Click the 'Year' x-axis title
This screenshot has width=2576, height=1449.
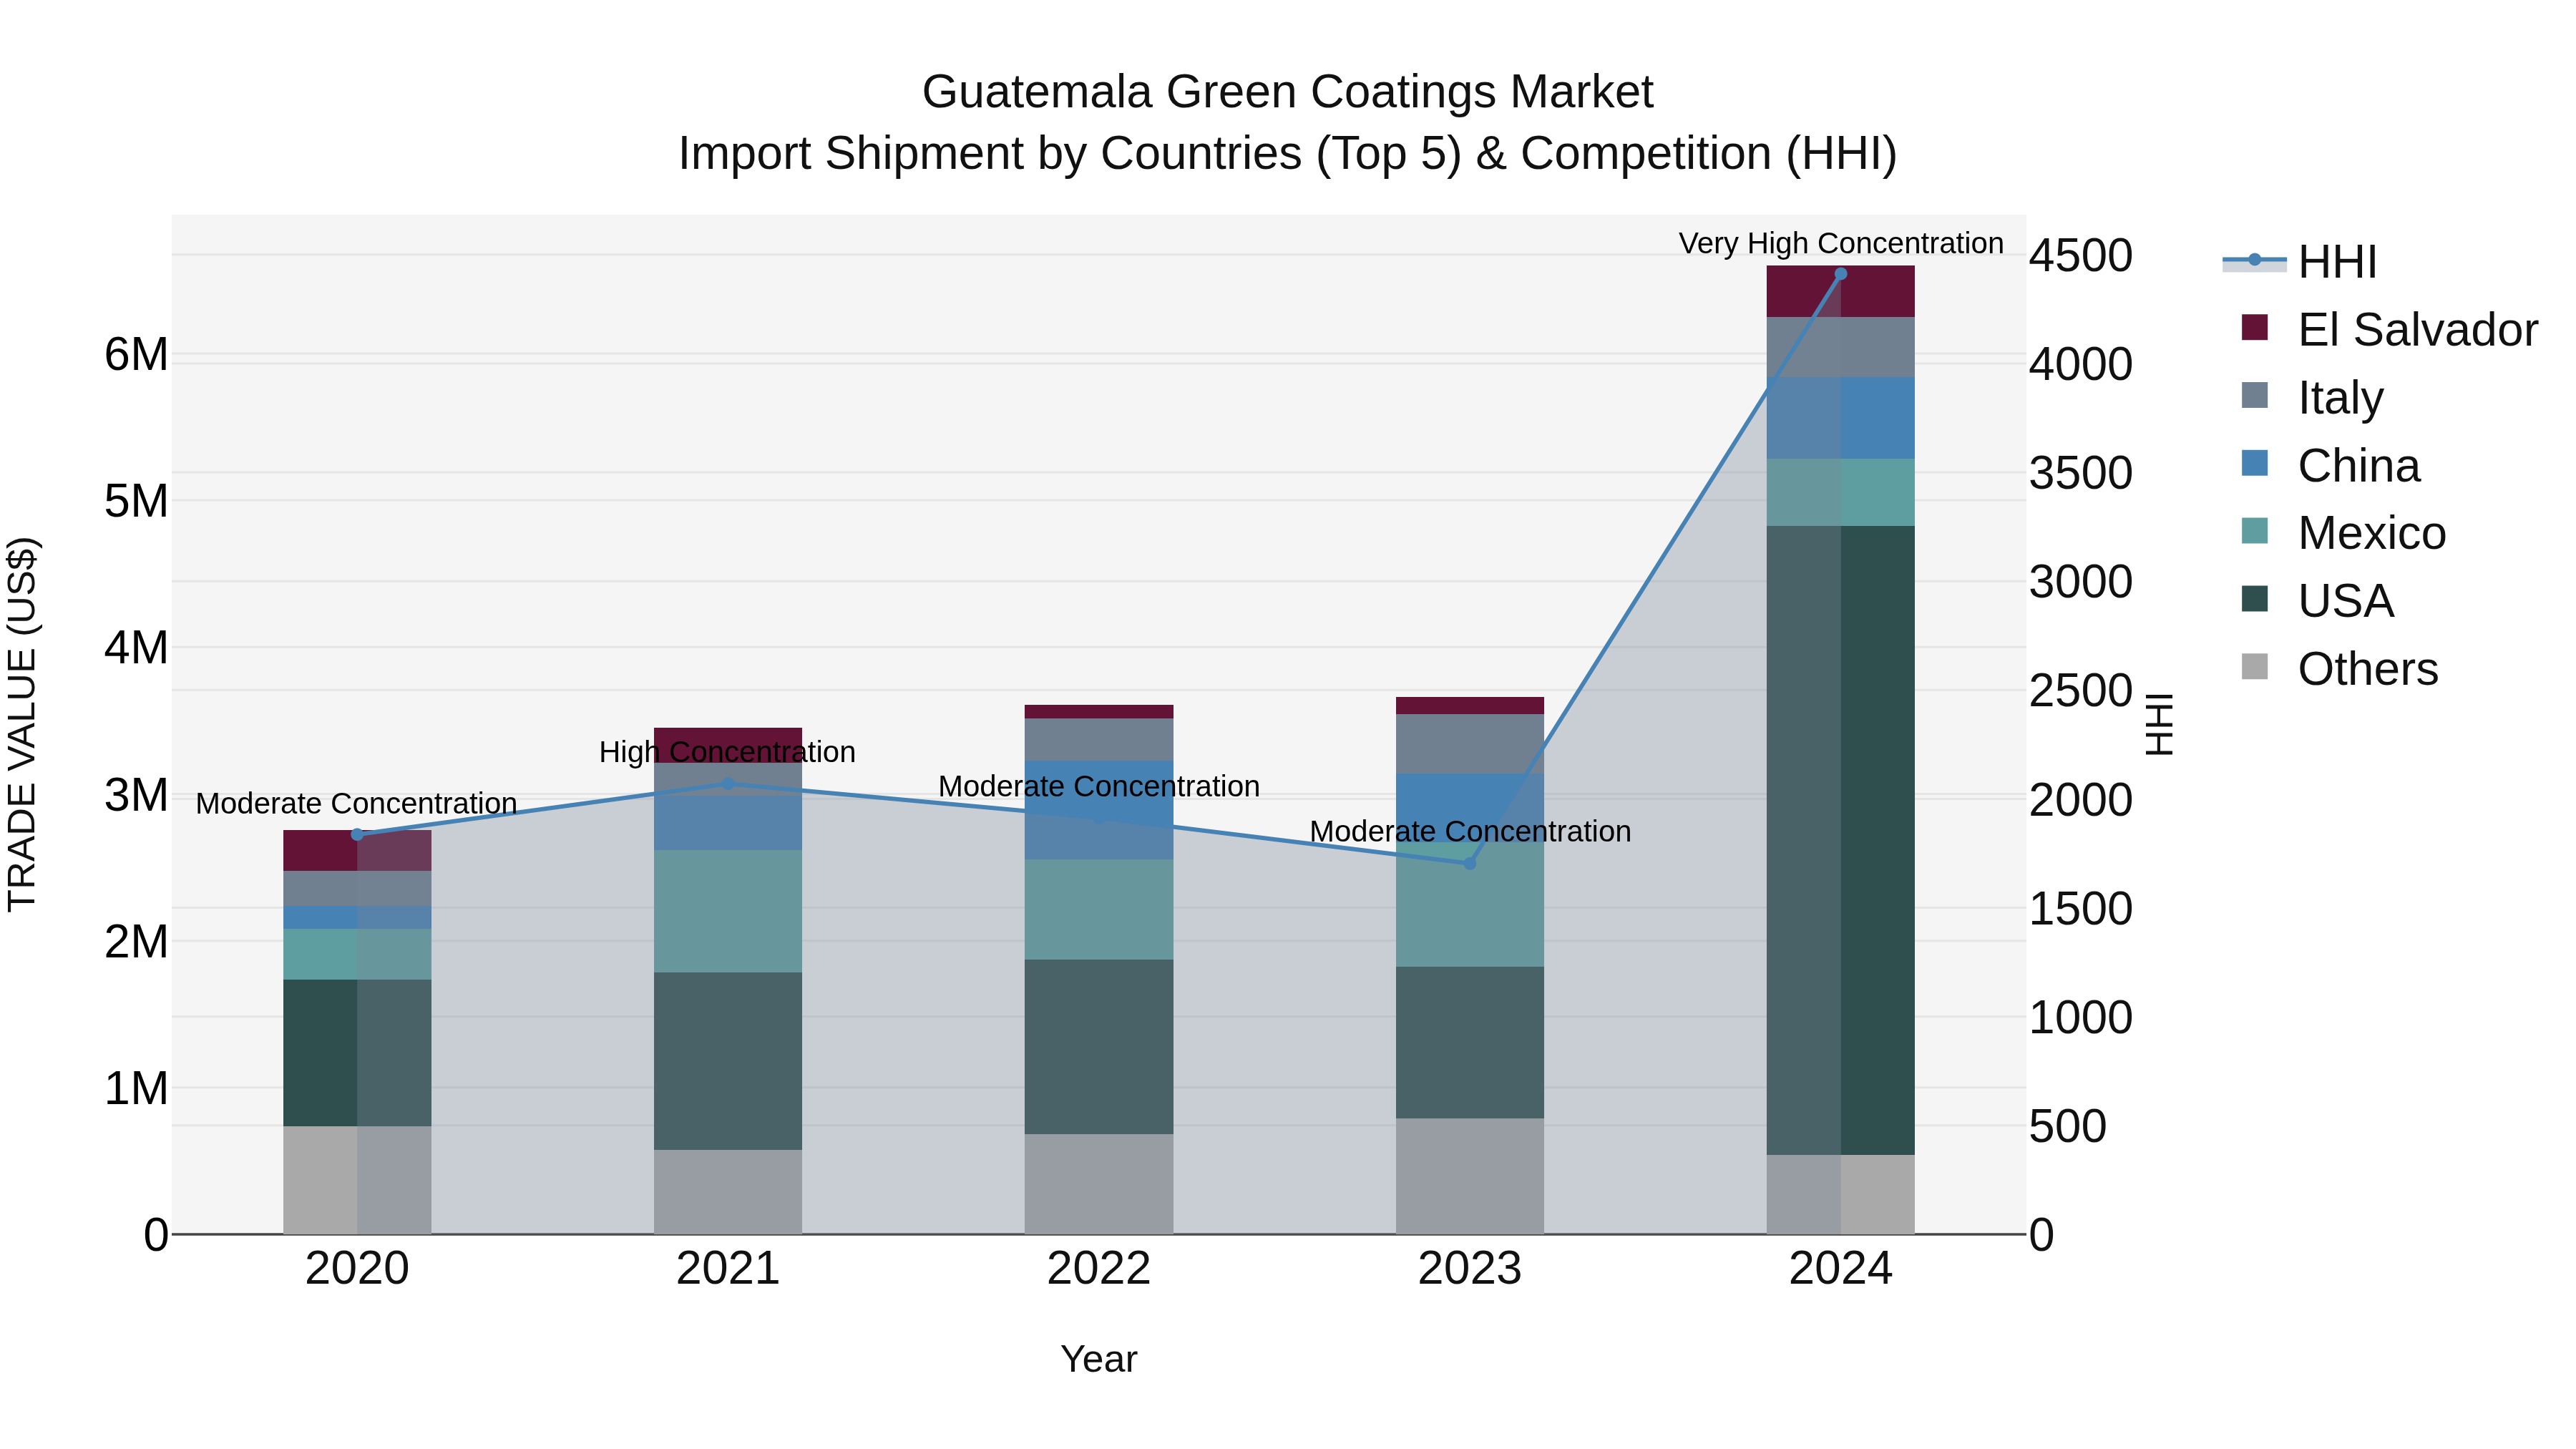coord(1099,1359)
